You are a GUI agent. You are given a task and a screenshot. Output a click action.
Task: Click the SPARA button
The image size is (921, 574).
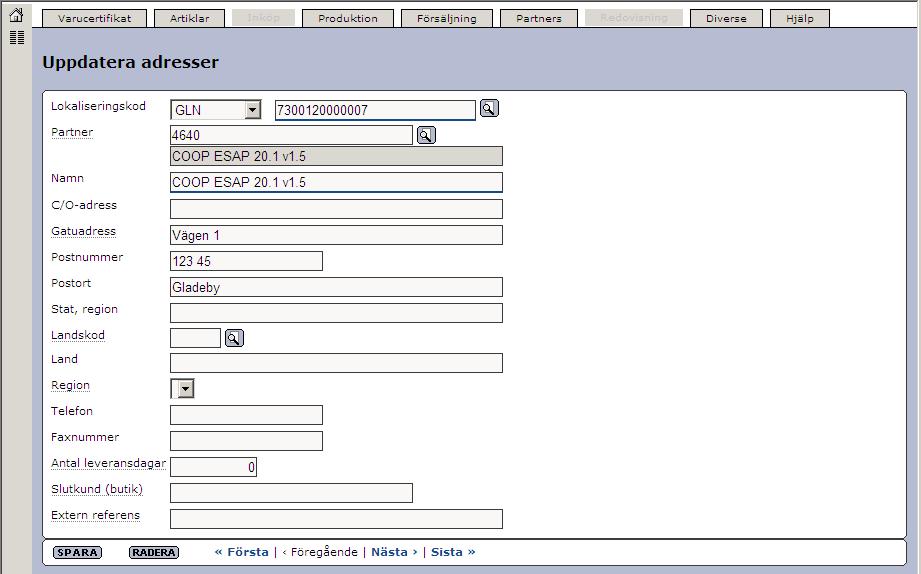78,552
